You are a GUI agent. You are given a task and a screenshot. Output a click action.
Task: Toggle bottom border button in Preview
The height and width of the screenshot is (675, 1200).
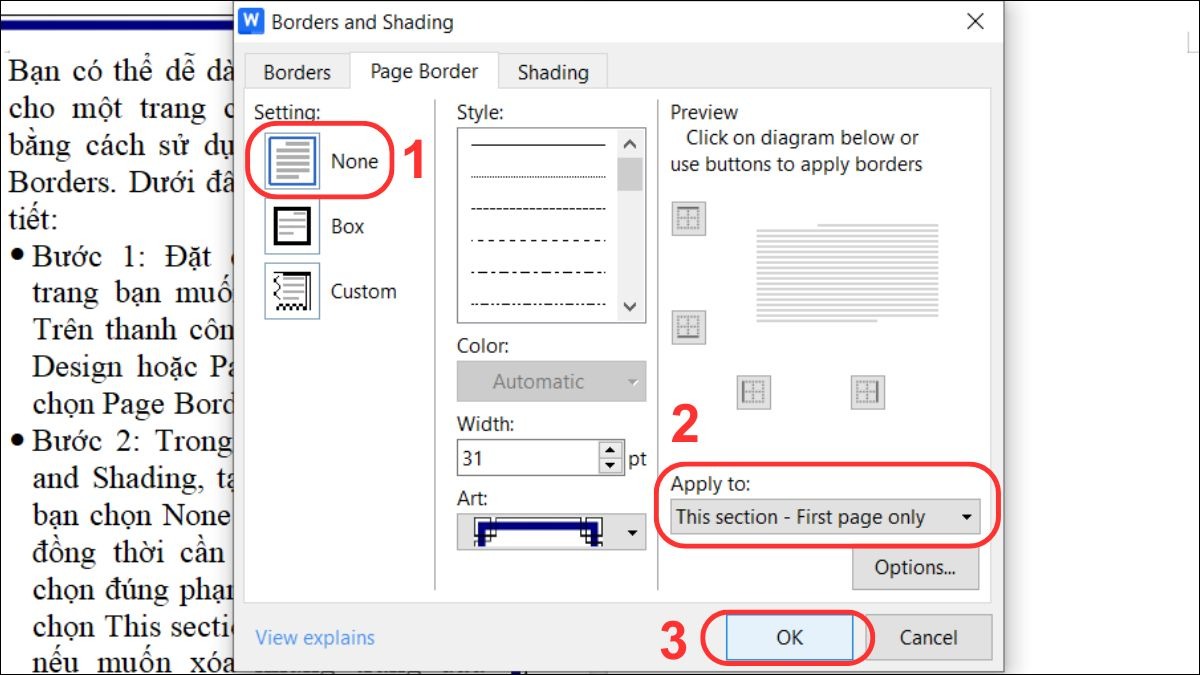click(x=689, y=327)
